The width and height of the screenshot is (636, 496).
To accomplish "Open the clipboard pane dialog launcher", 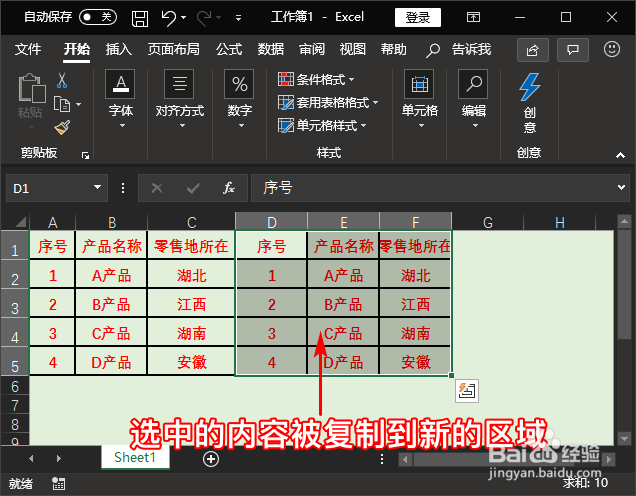I will [x=85, y=155].
